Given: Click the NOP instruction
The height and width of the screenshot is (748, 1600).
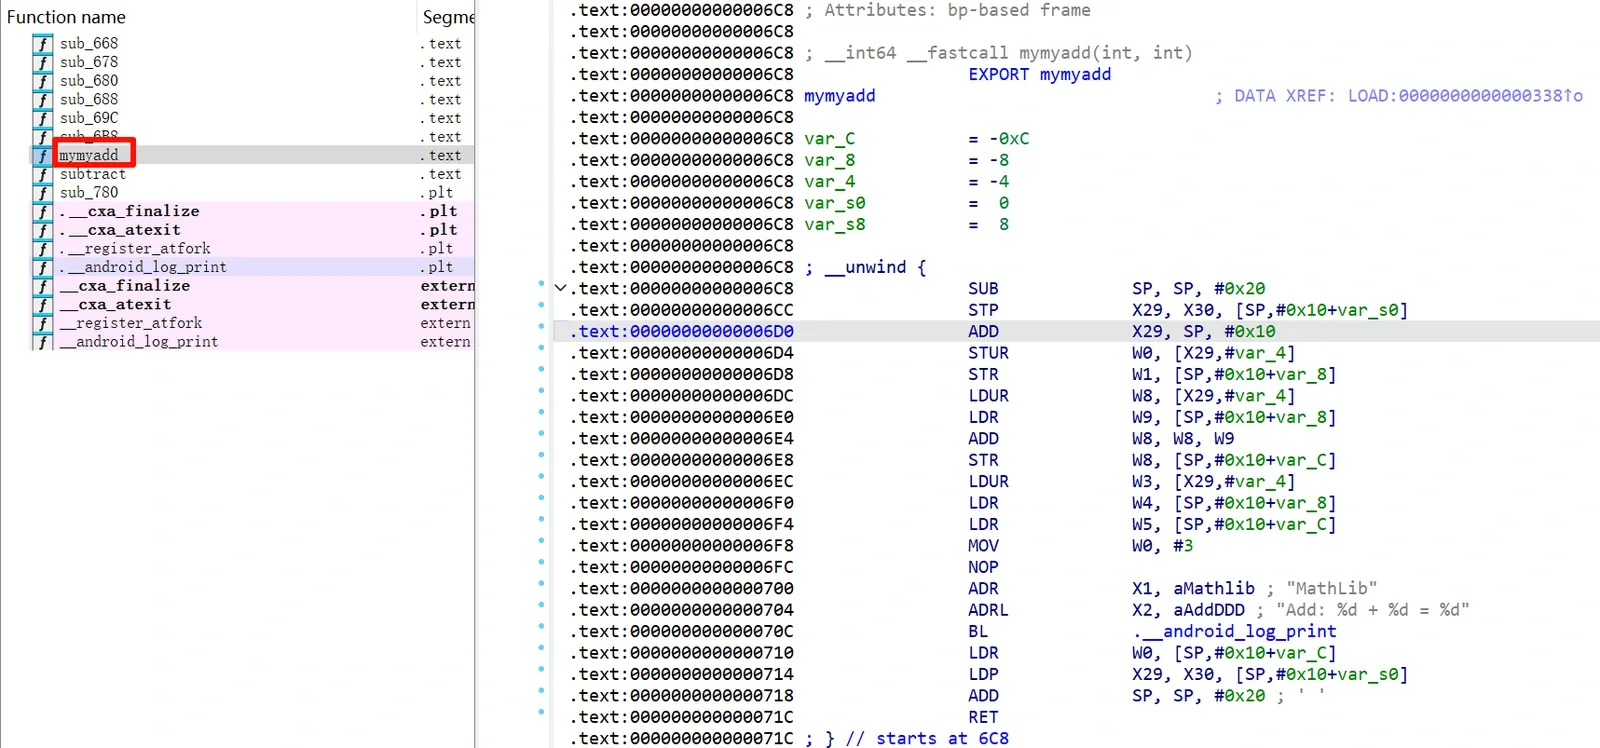Looking at the screenshot, I should (983, 567).
